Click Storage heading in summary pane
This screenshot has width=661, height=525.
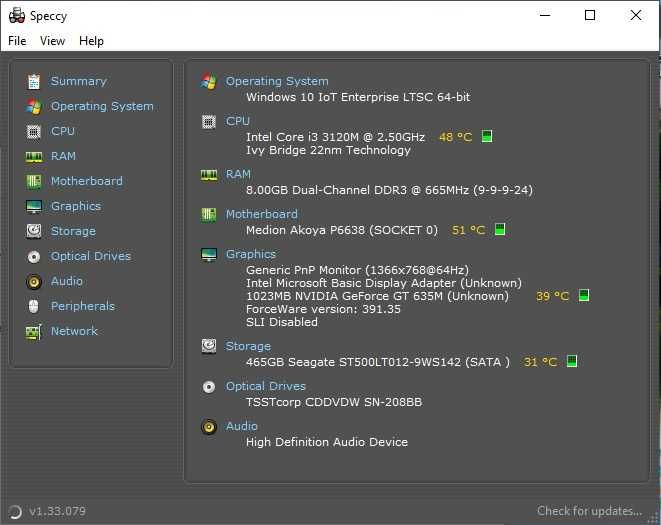[248, 346]
